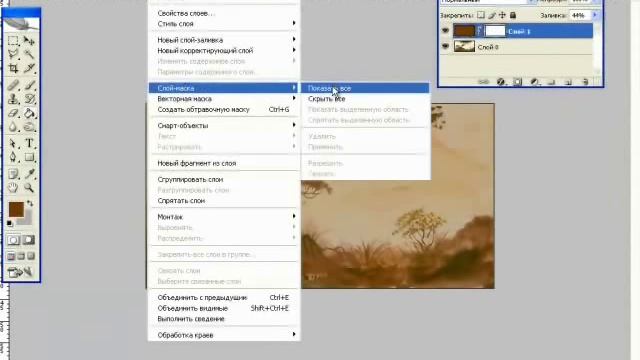
Task: Click the add layer mask icon
Action: [517, 82]
